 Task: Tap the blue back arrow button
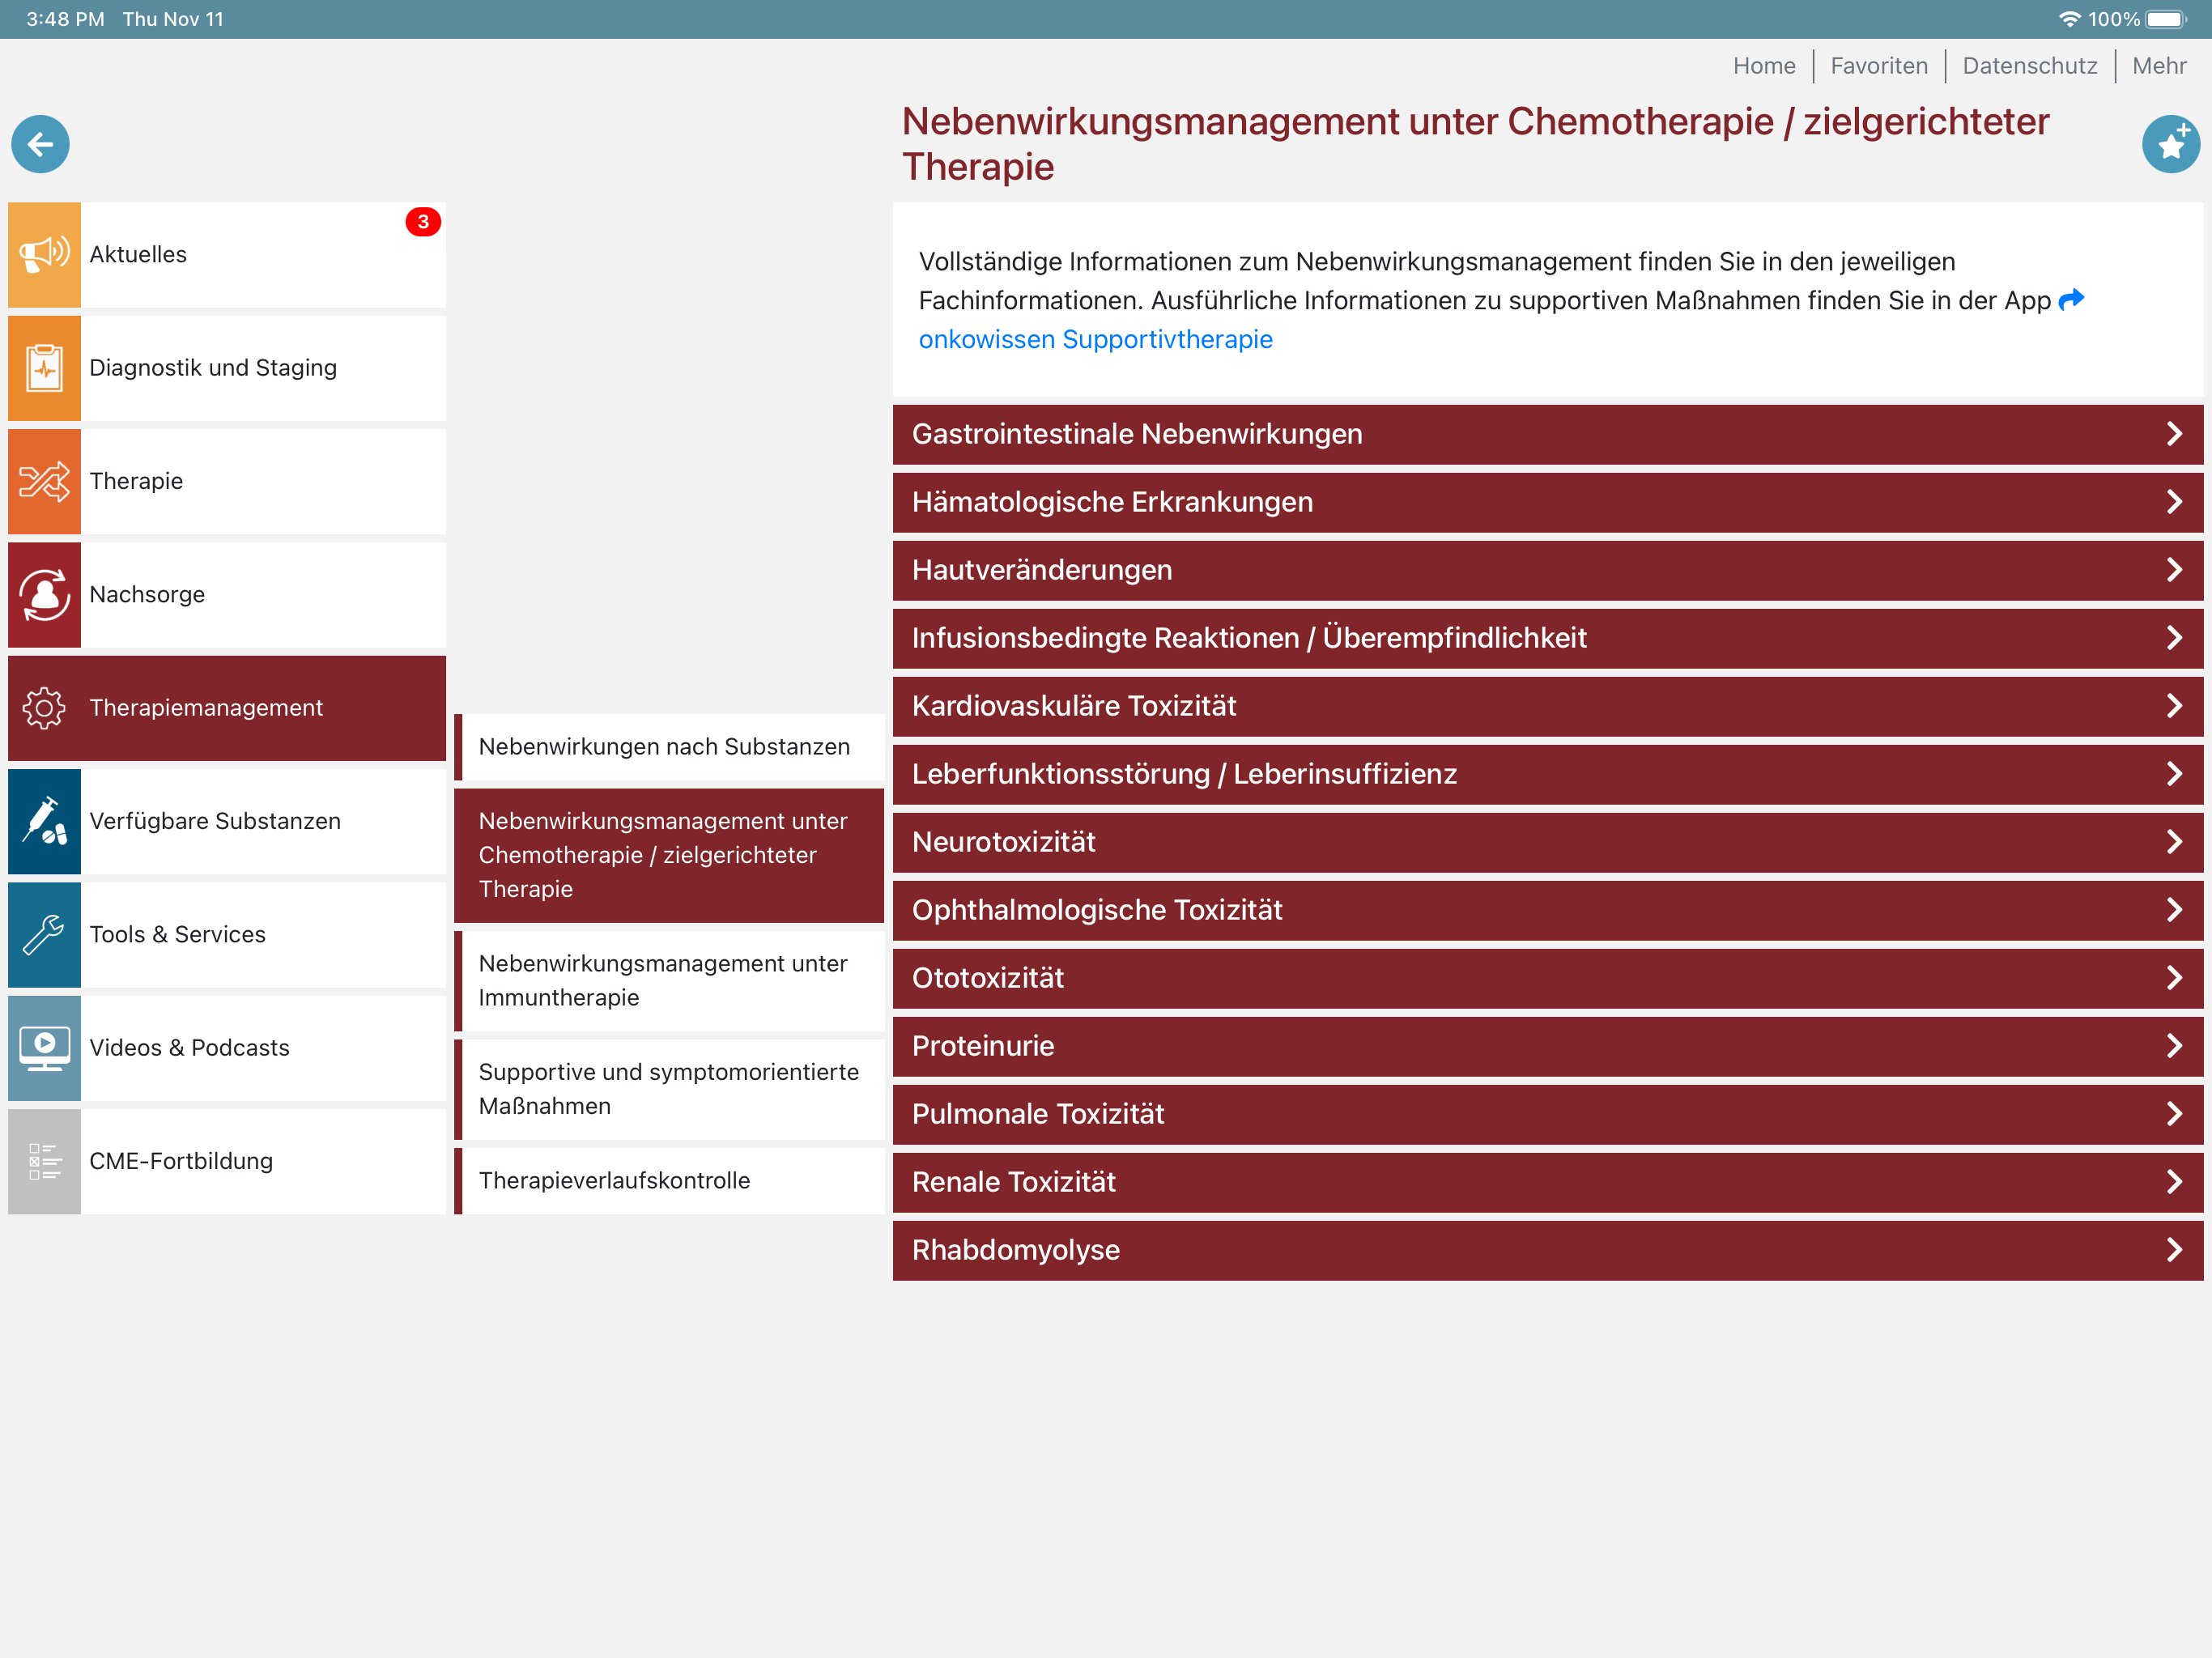[x=40, y=145]
